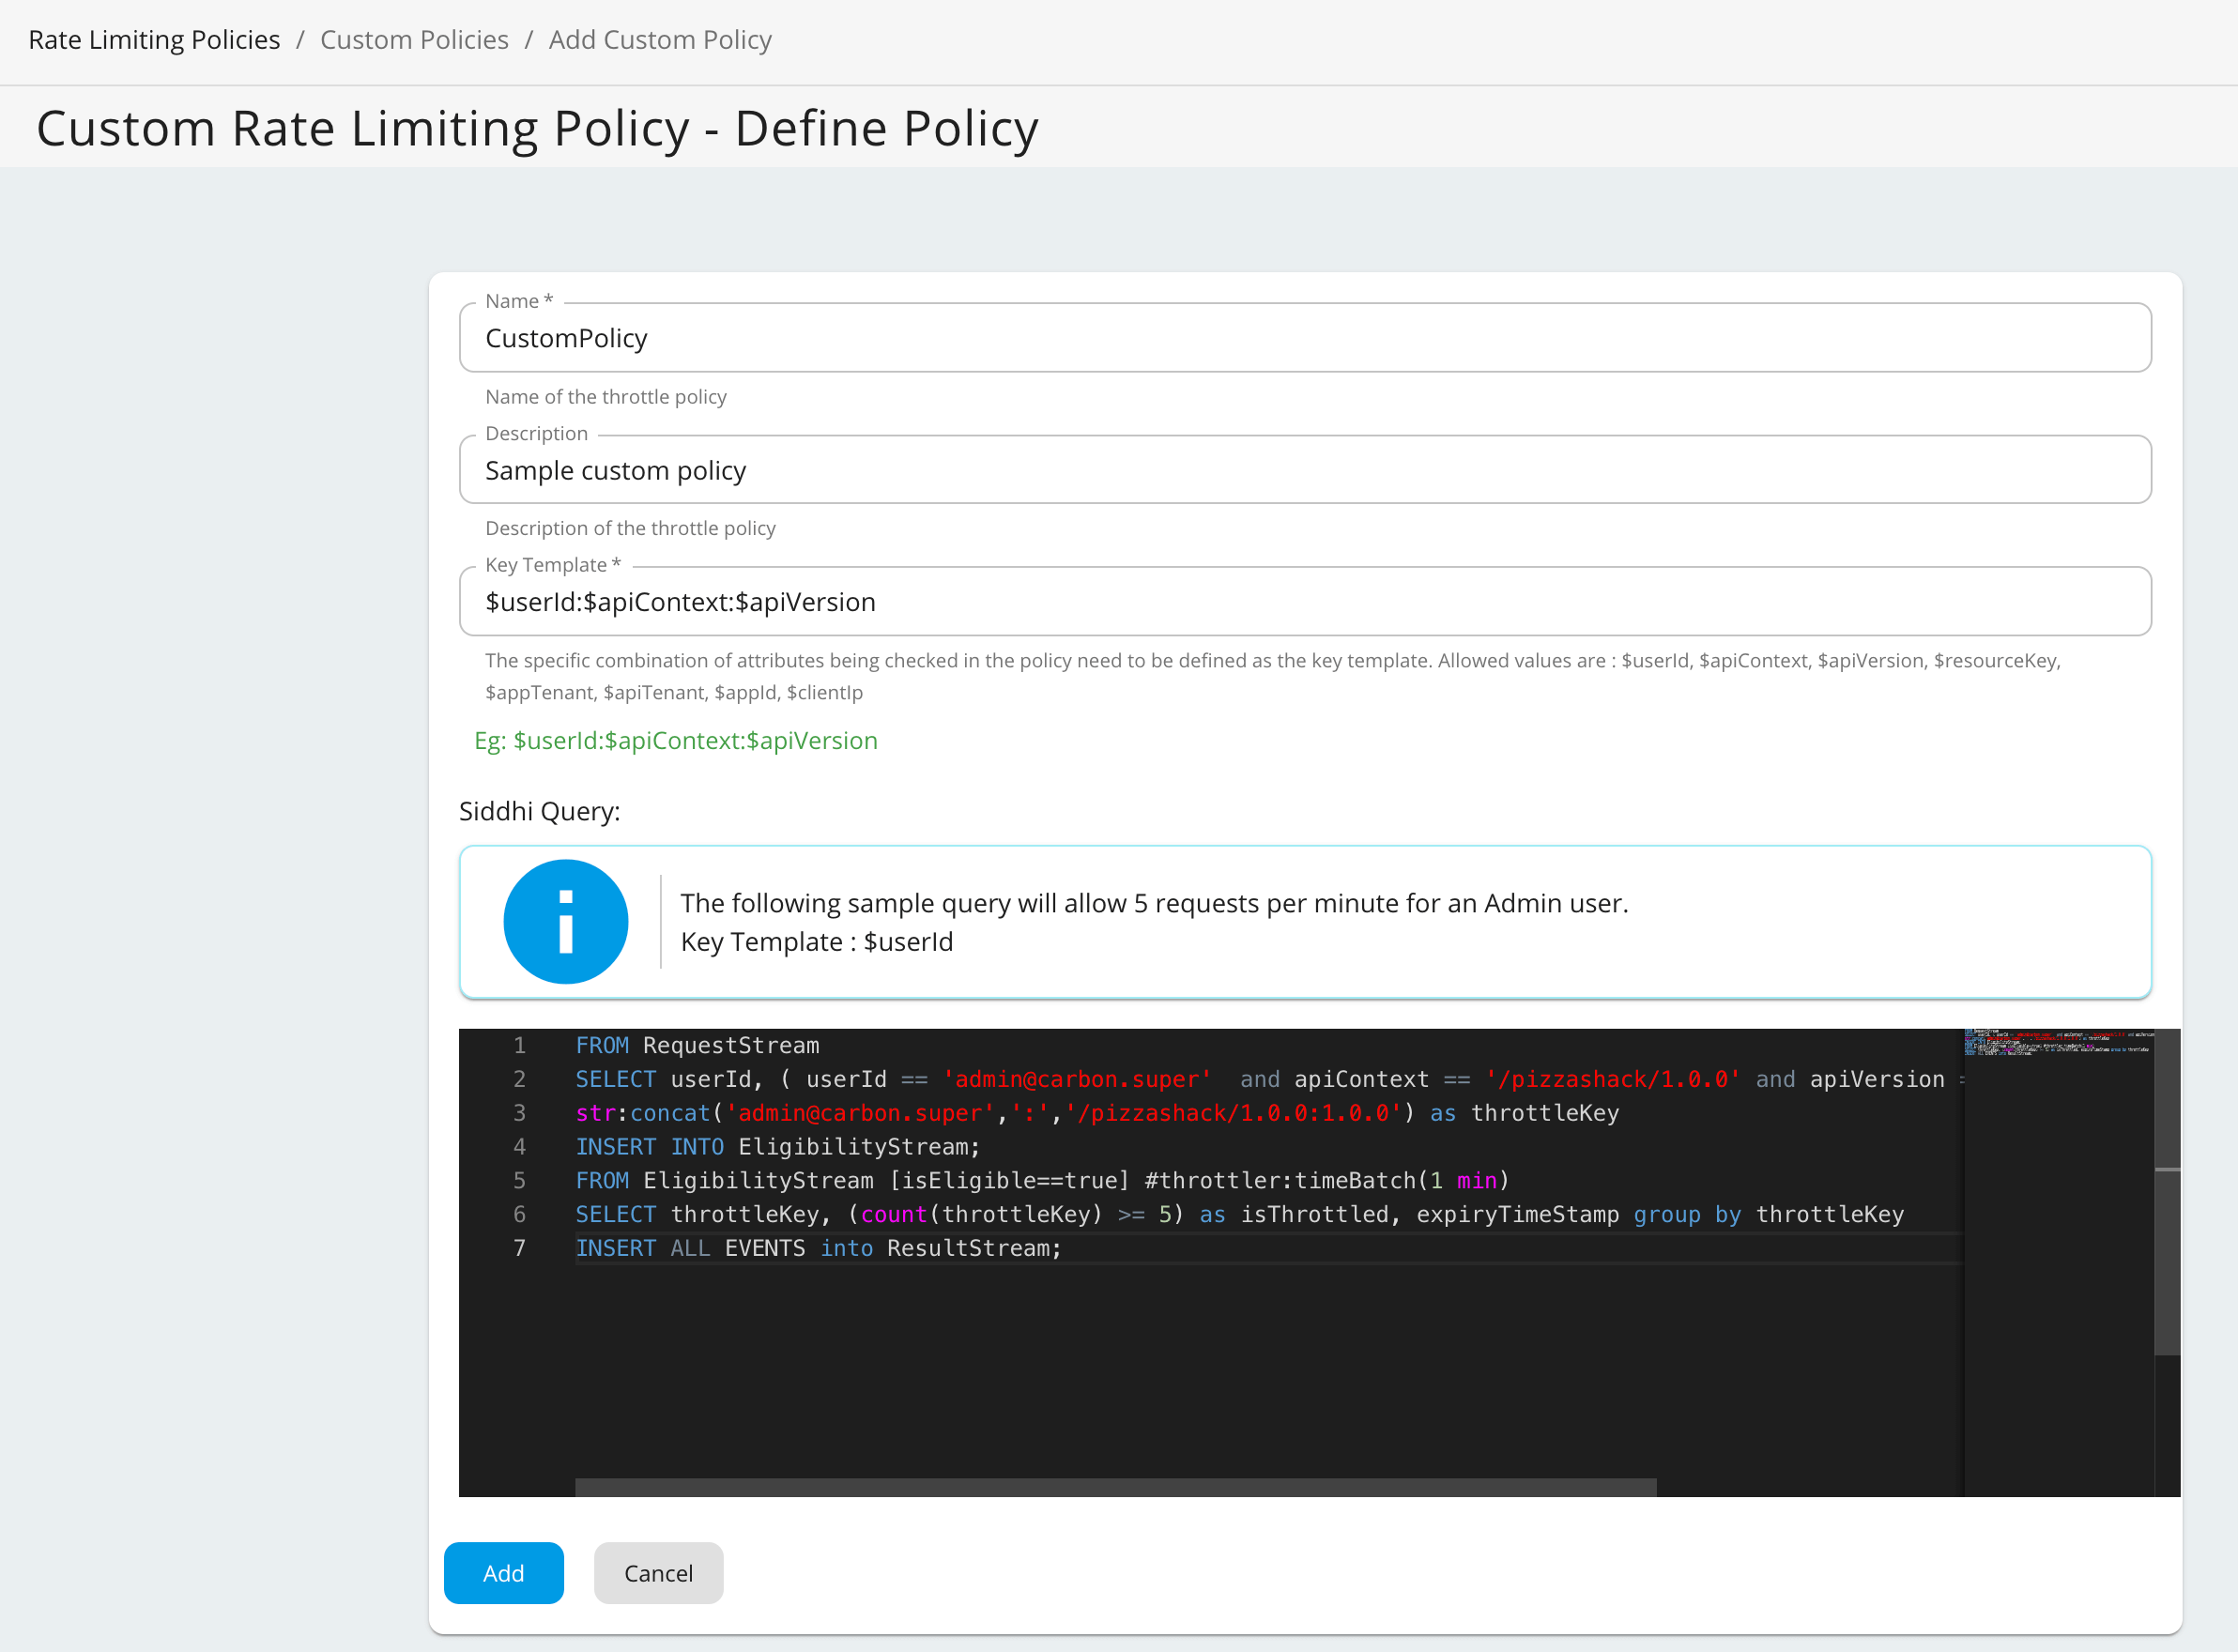Click the Name input field
The height and width of the screenshot is (1652, 2238).
(1305, 338)
